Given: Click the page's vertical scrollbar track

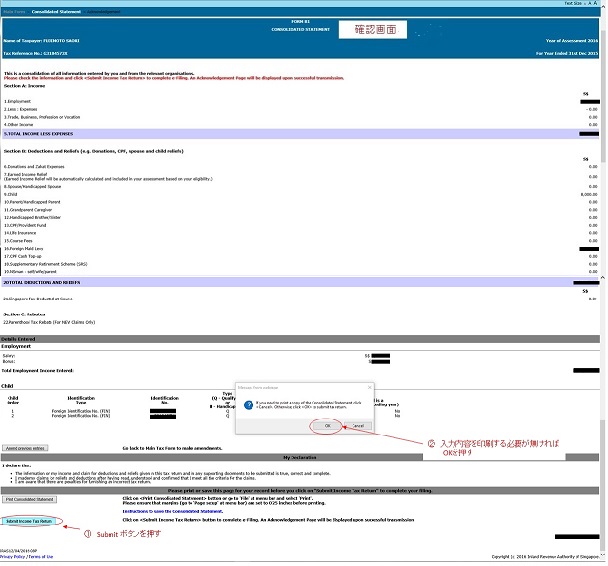Looking at the screenshot, I should 603,300.
